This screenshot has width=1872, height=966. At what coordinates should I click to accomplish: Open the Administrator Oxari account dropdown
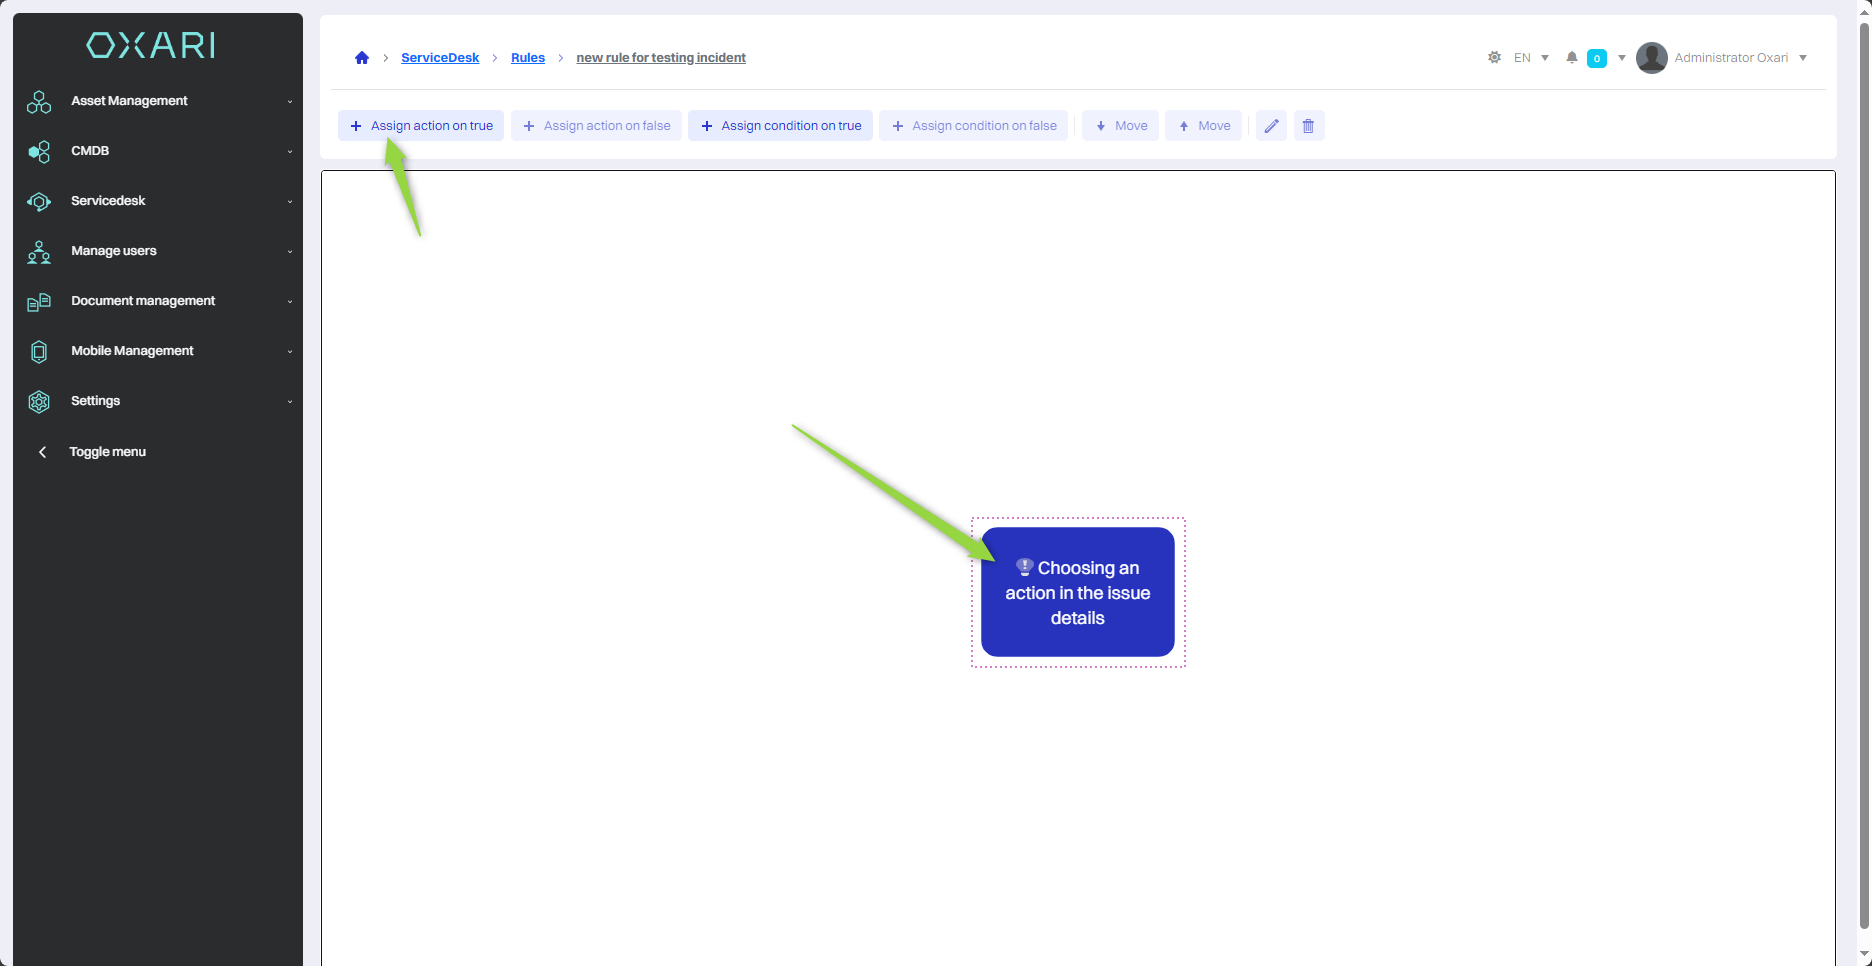coord(1740,58)
